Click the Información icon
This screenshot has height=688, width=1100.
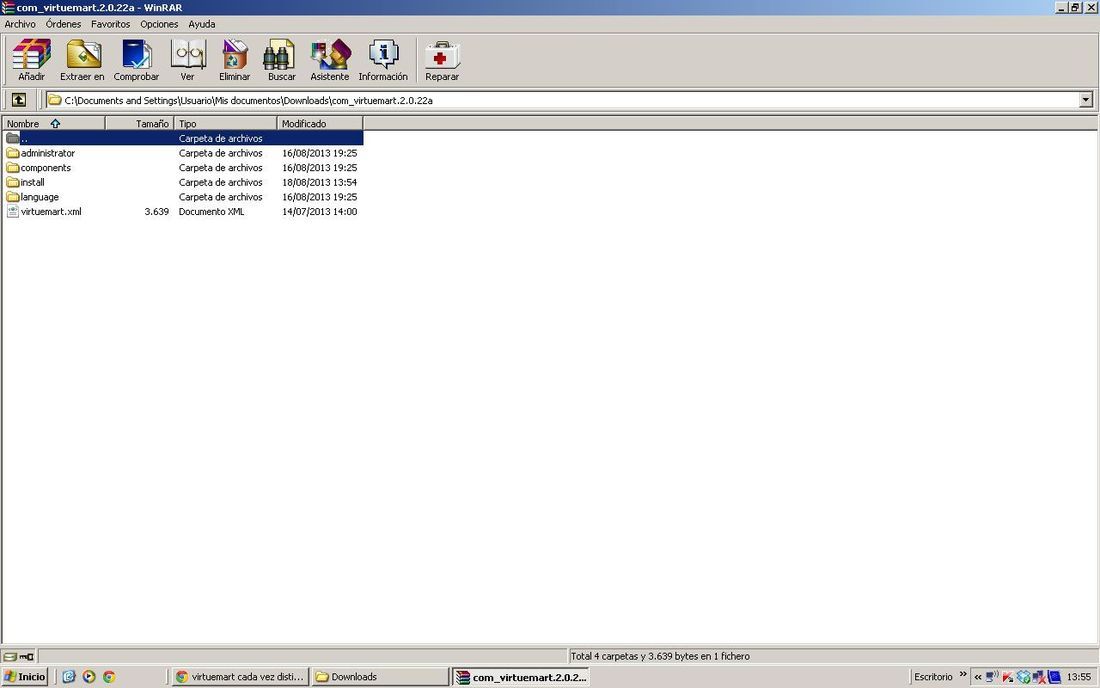[383, 60]
